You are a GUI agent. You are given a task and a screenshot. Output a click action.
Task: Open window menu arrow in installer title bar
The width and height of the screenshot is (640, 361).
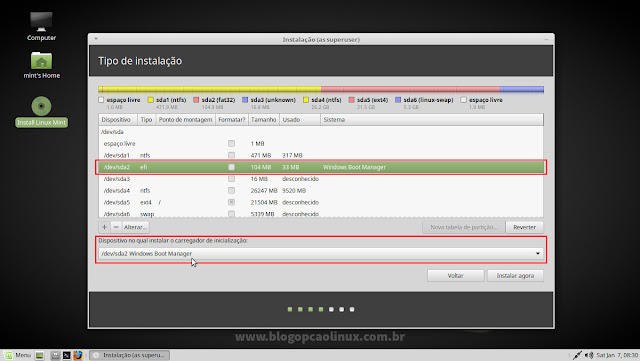click(96, 39)
